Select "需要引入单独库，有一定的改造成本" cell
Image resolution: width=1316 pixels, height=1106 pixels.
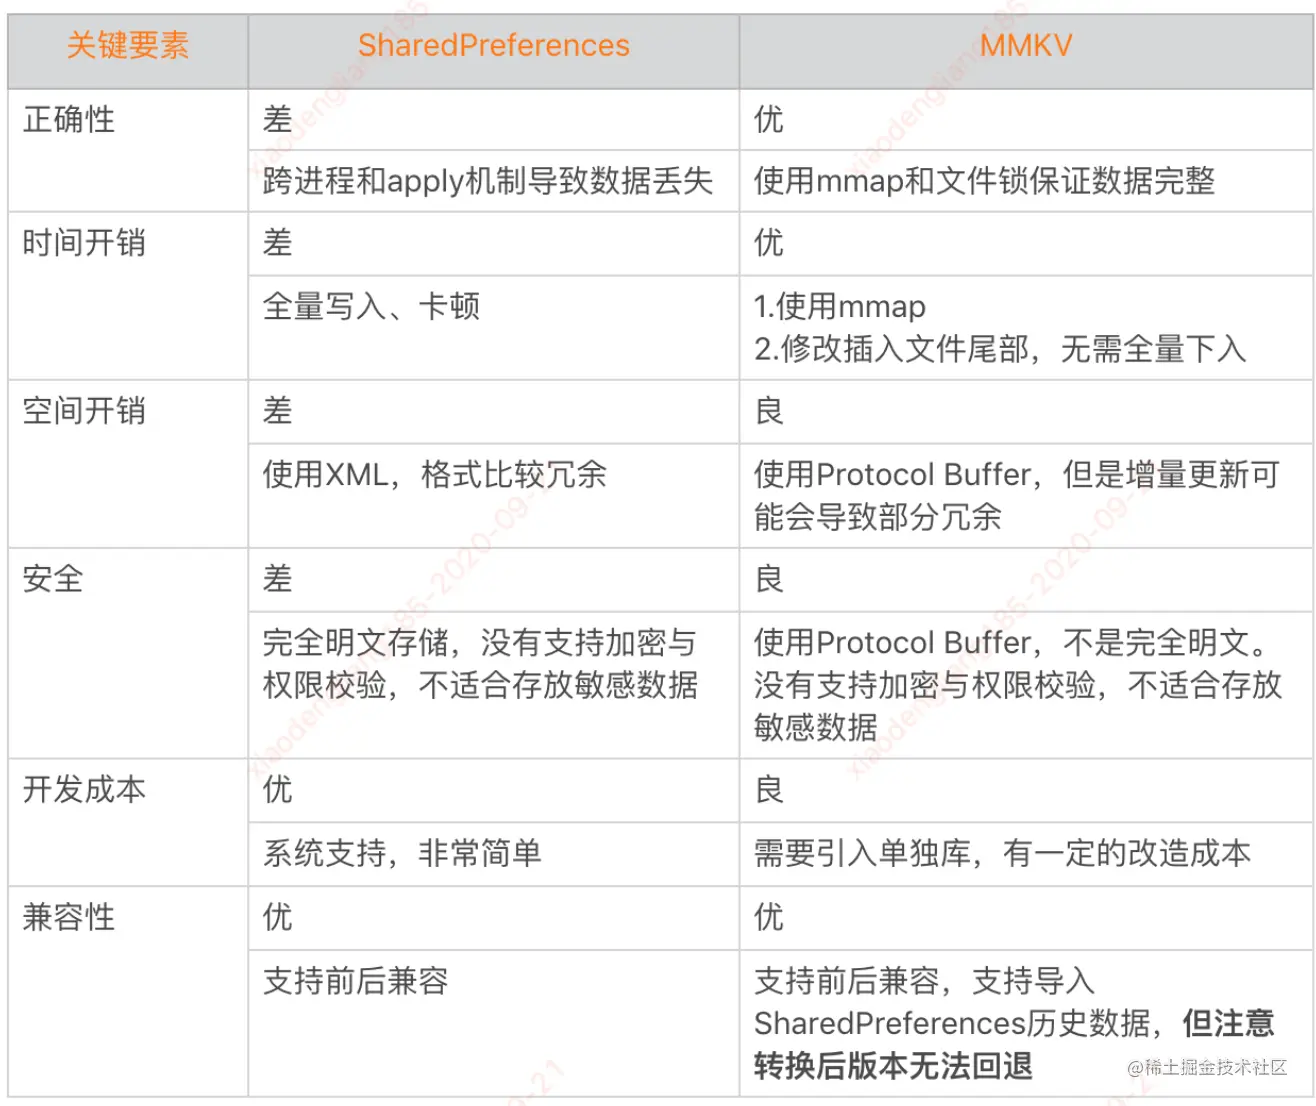coord(1025,854)
